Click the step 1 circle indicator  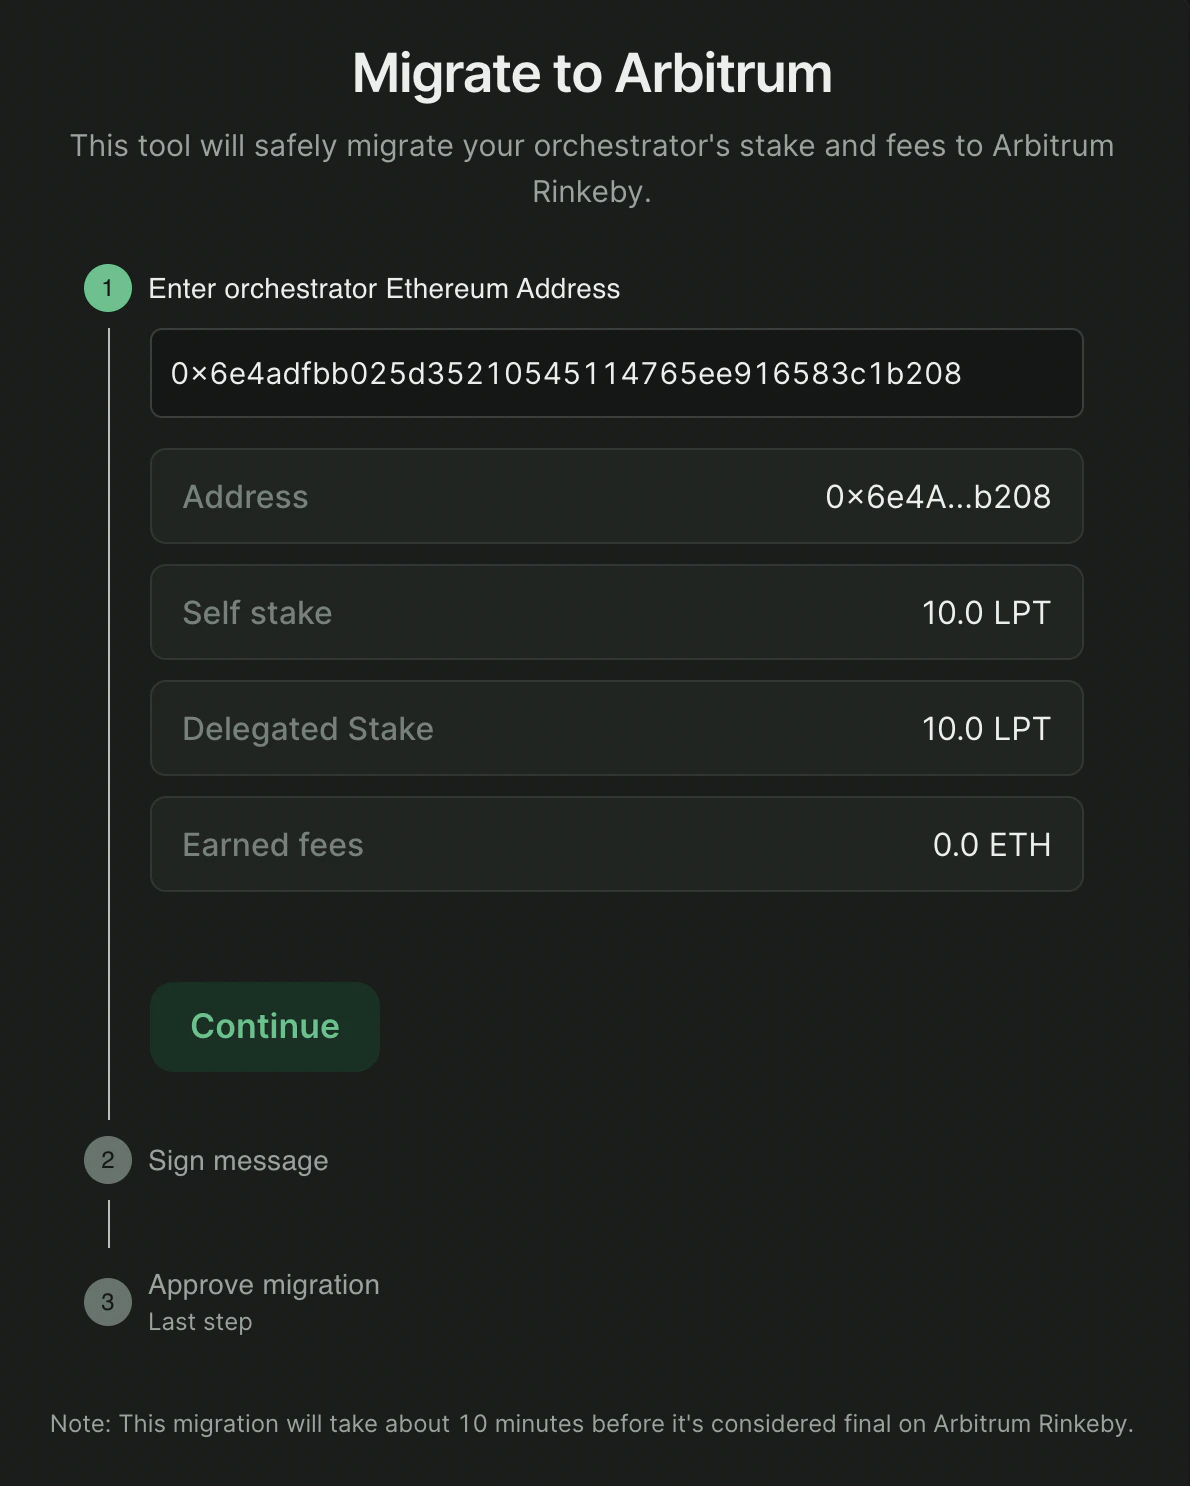pyautogui.click(x=108, y=288)
